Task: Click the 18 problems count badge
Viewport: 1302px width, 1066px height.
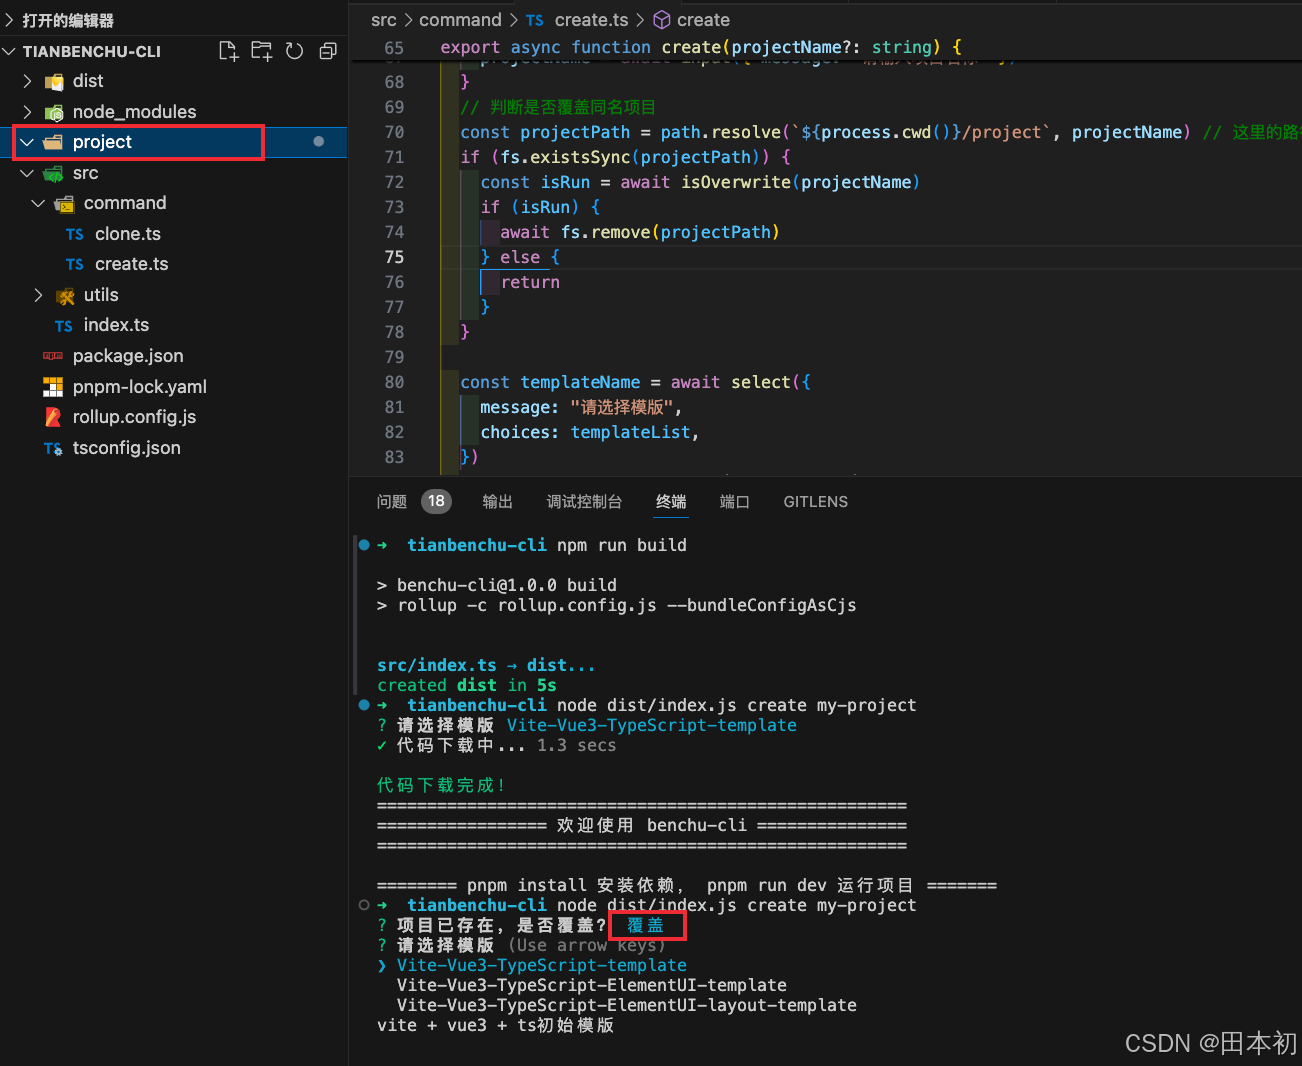Action: (436, 501)
